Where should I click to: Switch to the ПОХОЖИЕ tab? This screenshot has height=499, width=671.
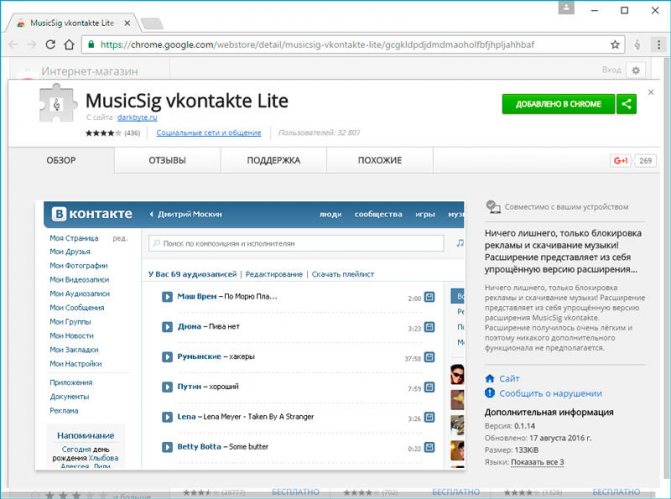click(380, 160)
